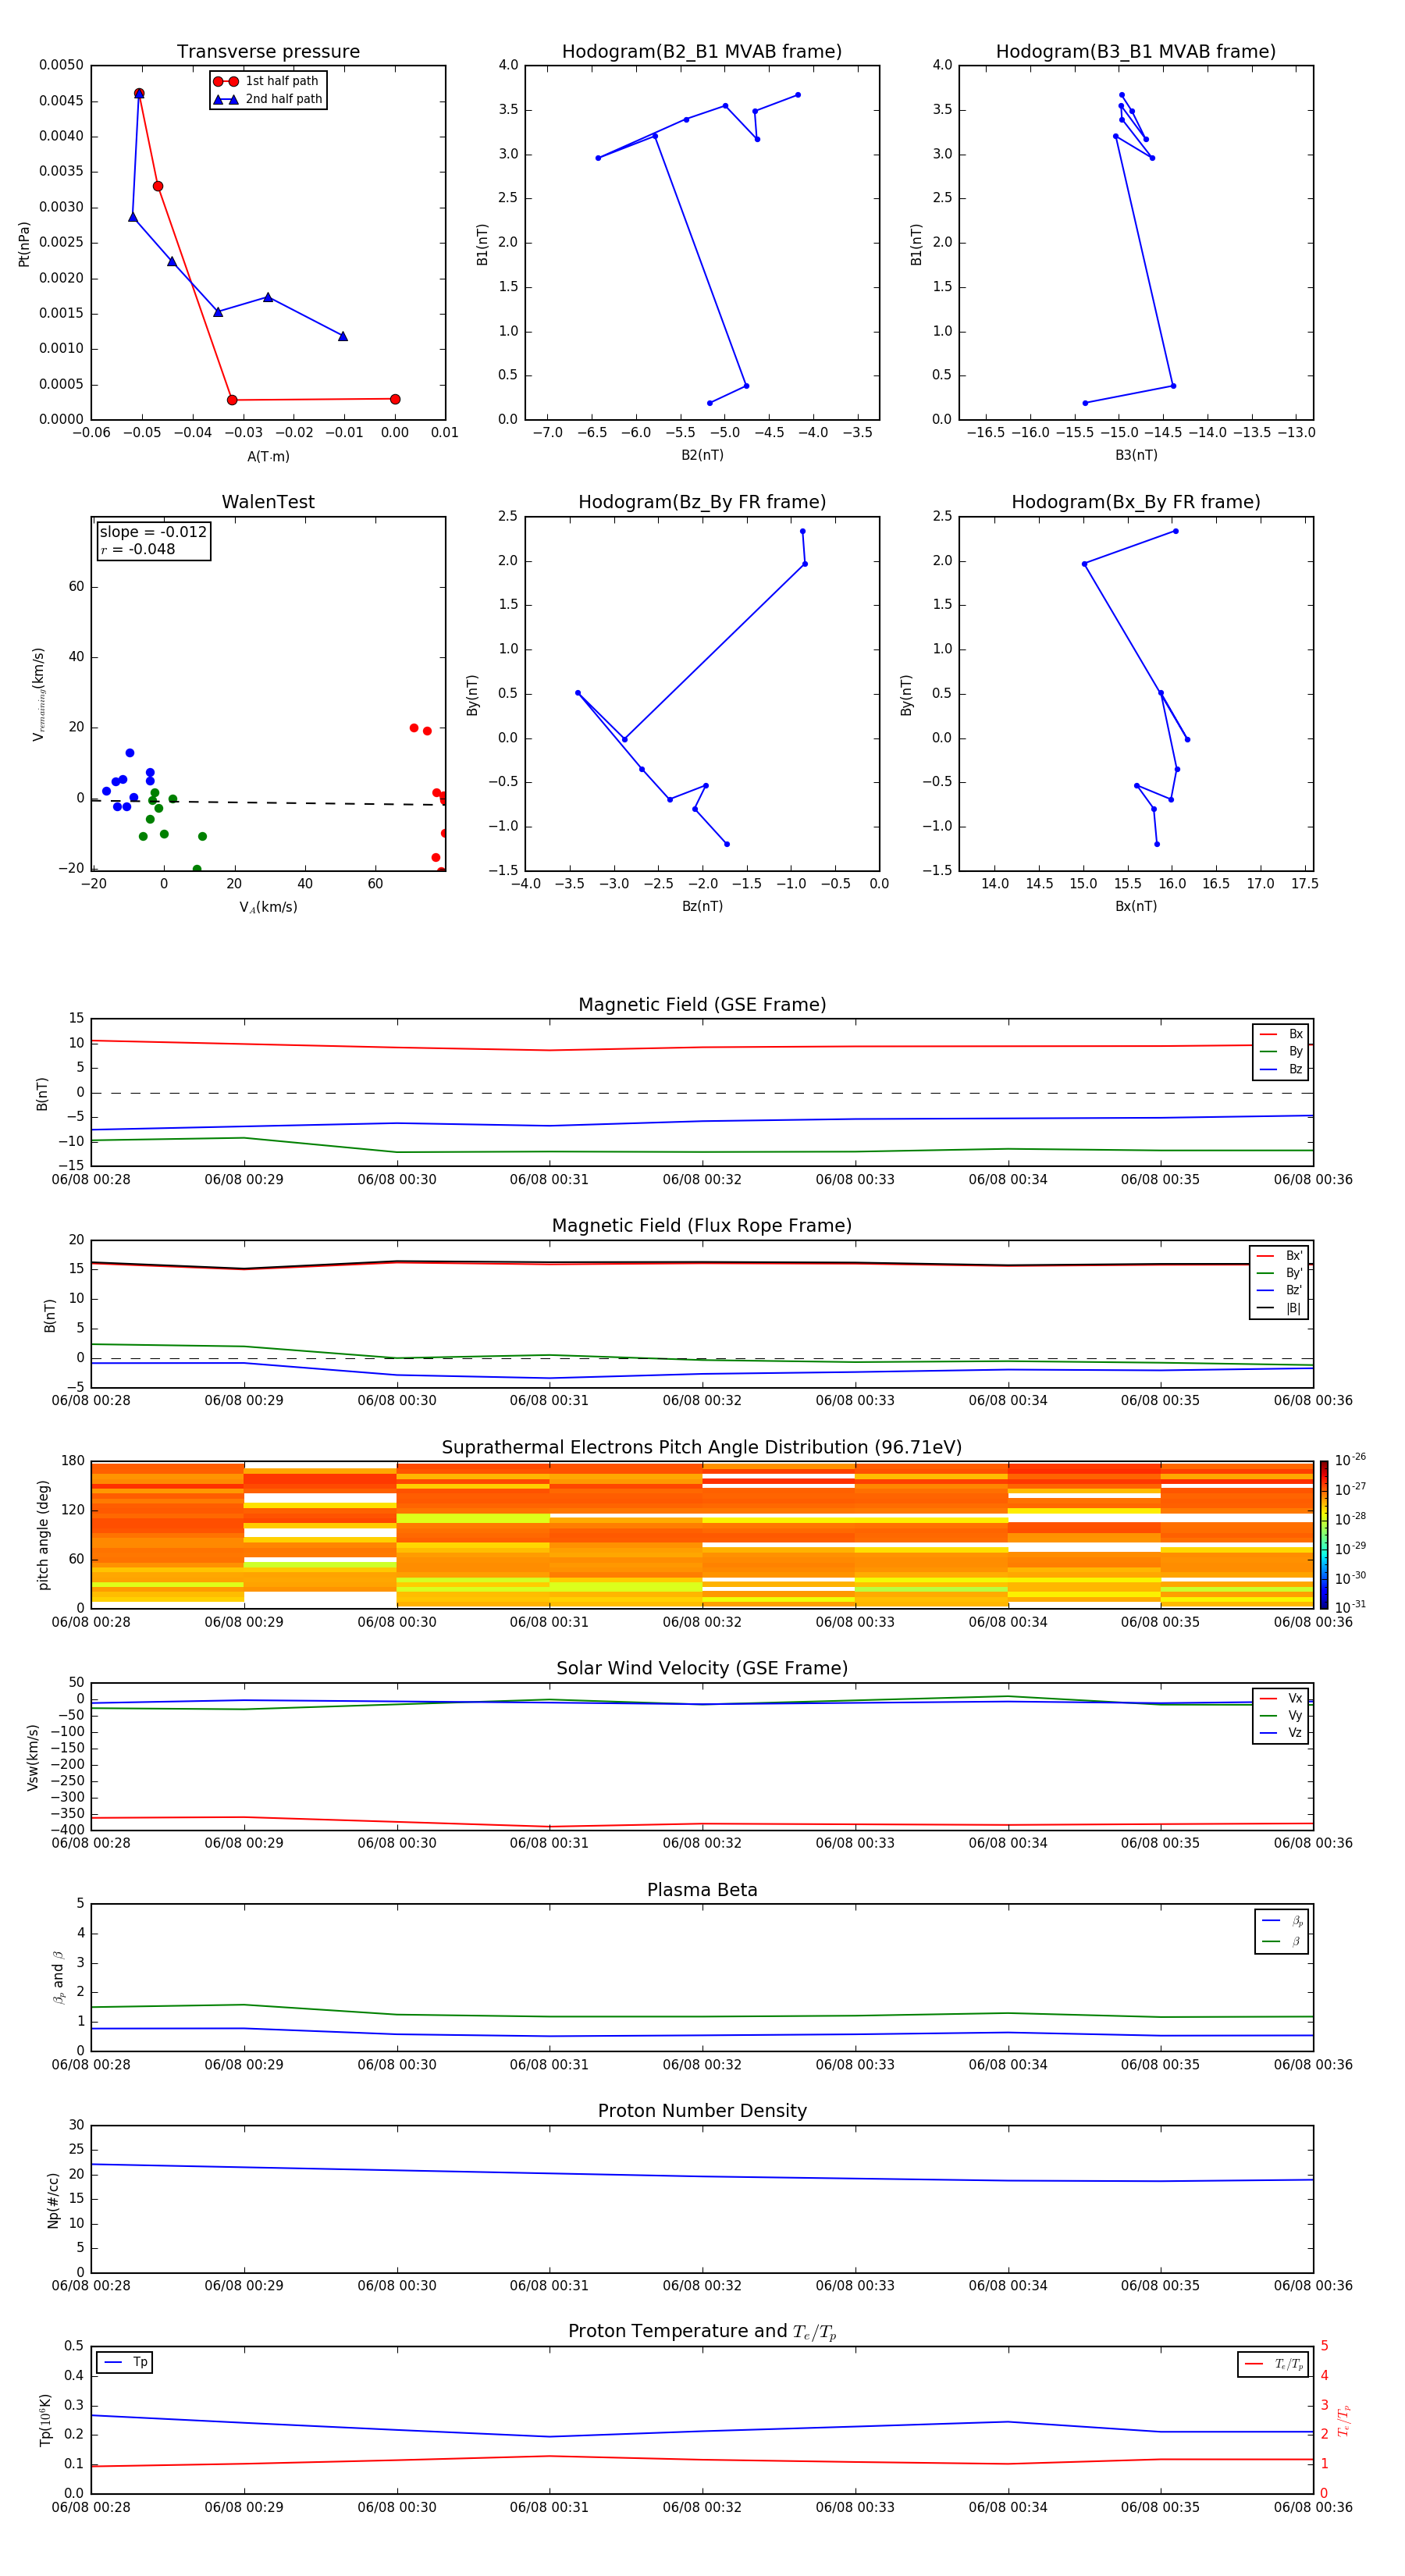Click the 'Transverse pressure' plot title

click(268, 52)
